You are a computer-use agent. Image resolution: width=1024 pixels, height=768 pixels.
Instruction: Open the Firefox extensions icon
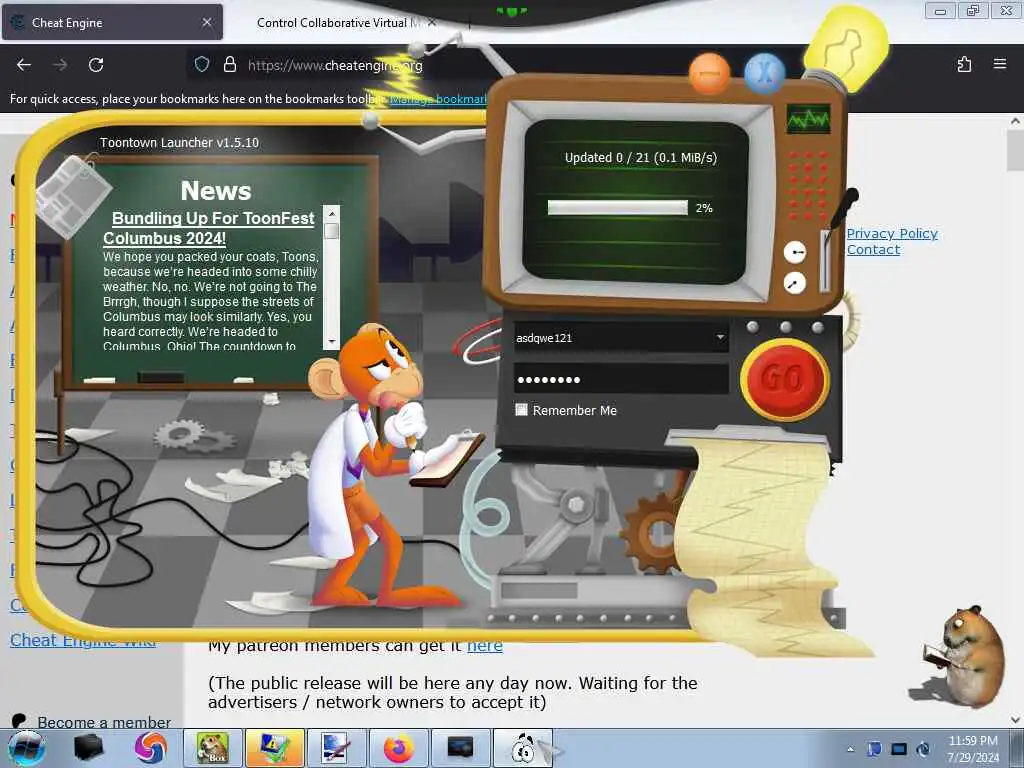click(964, 64)
